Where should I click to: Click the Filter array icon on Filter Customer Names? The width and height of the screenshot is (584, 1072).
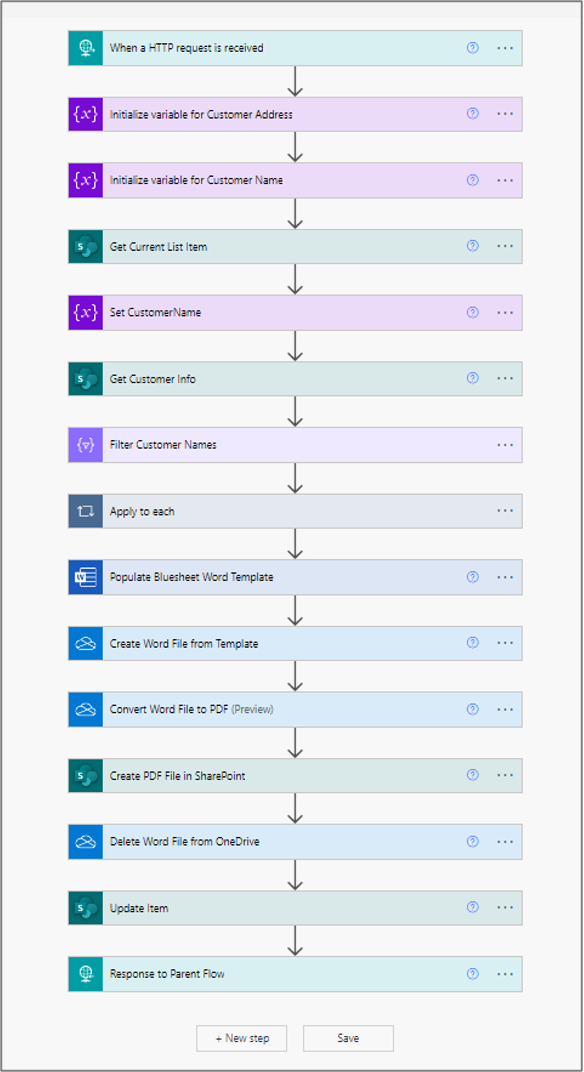[85, 445]
